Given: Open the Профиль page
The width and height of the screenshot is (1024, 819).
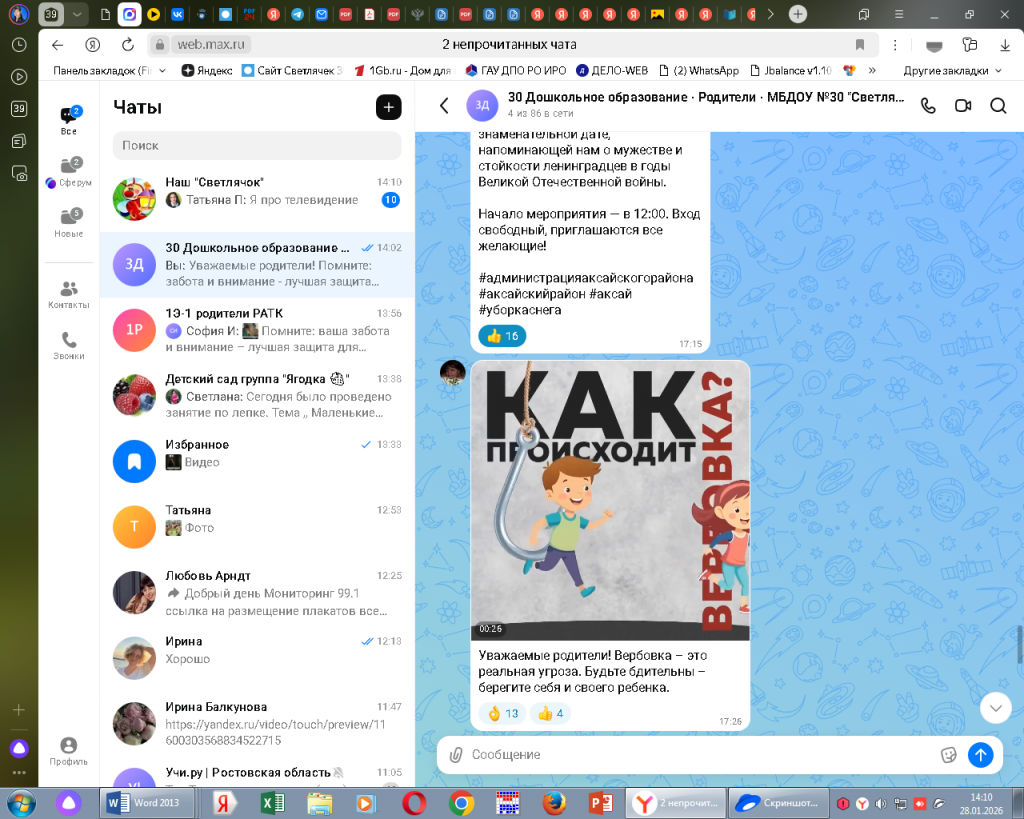Looking at the screenshot, I should pos(69,751).
